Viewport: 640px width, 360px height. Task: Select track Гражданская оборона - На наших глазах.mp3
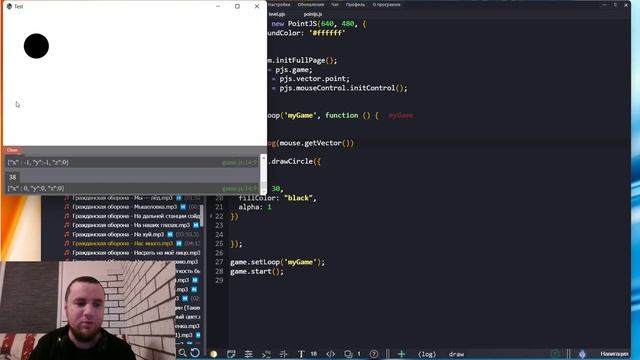[131, 225]
